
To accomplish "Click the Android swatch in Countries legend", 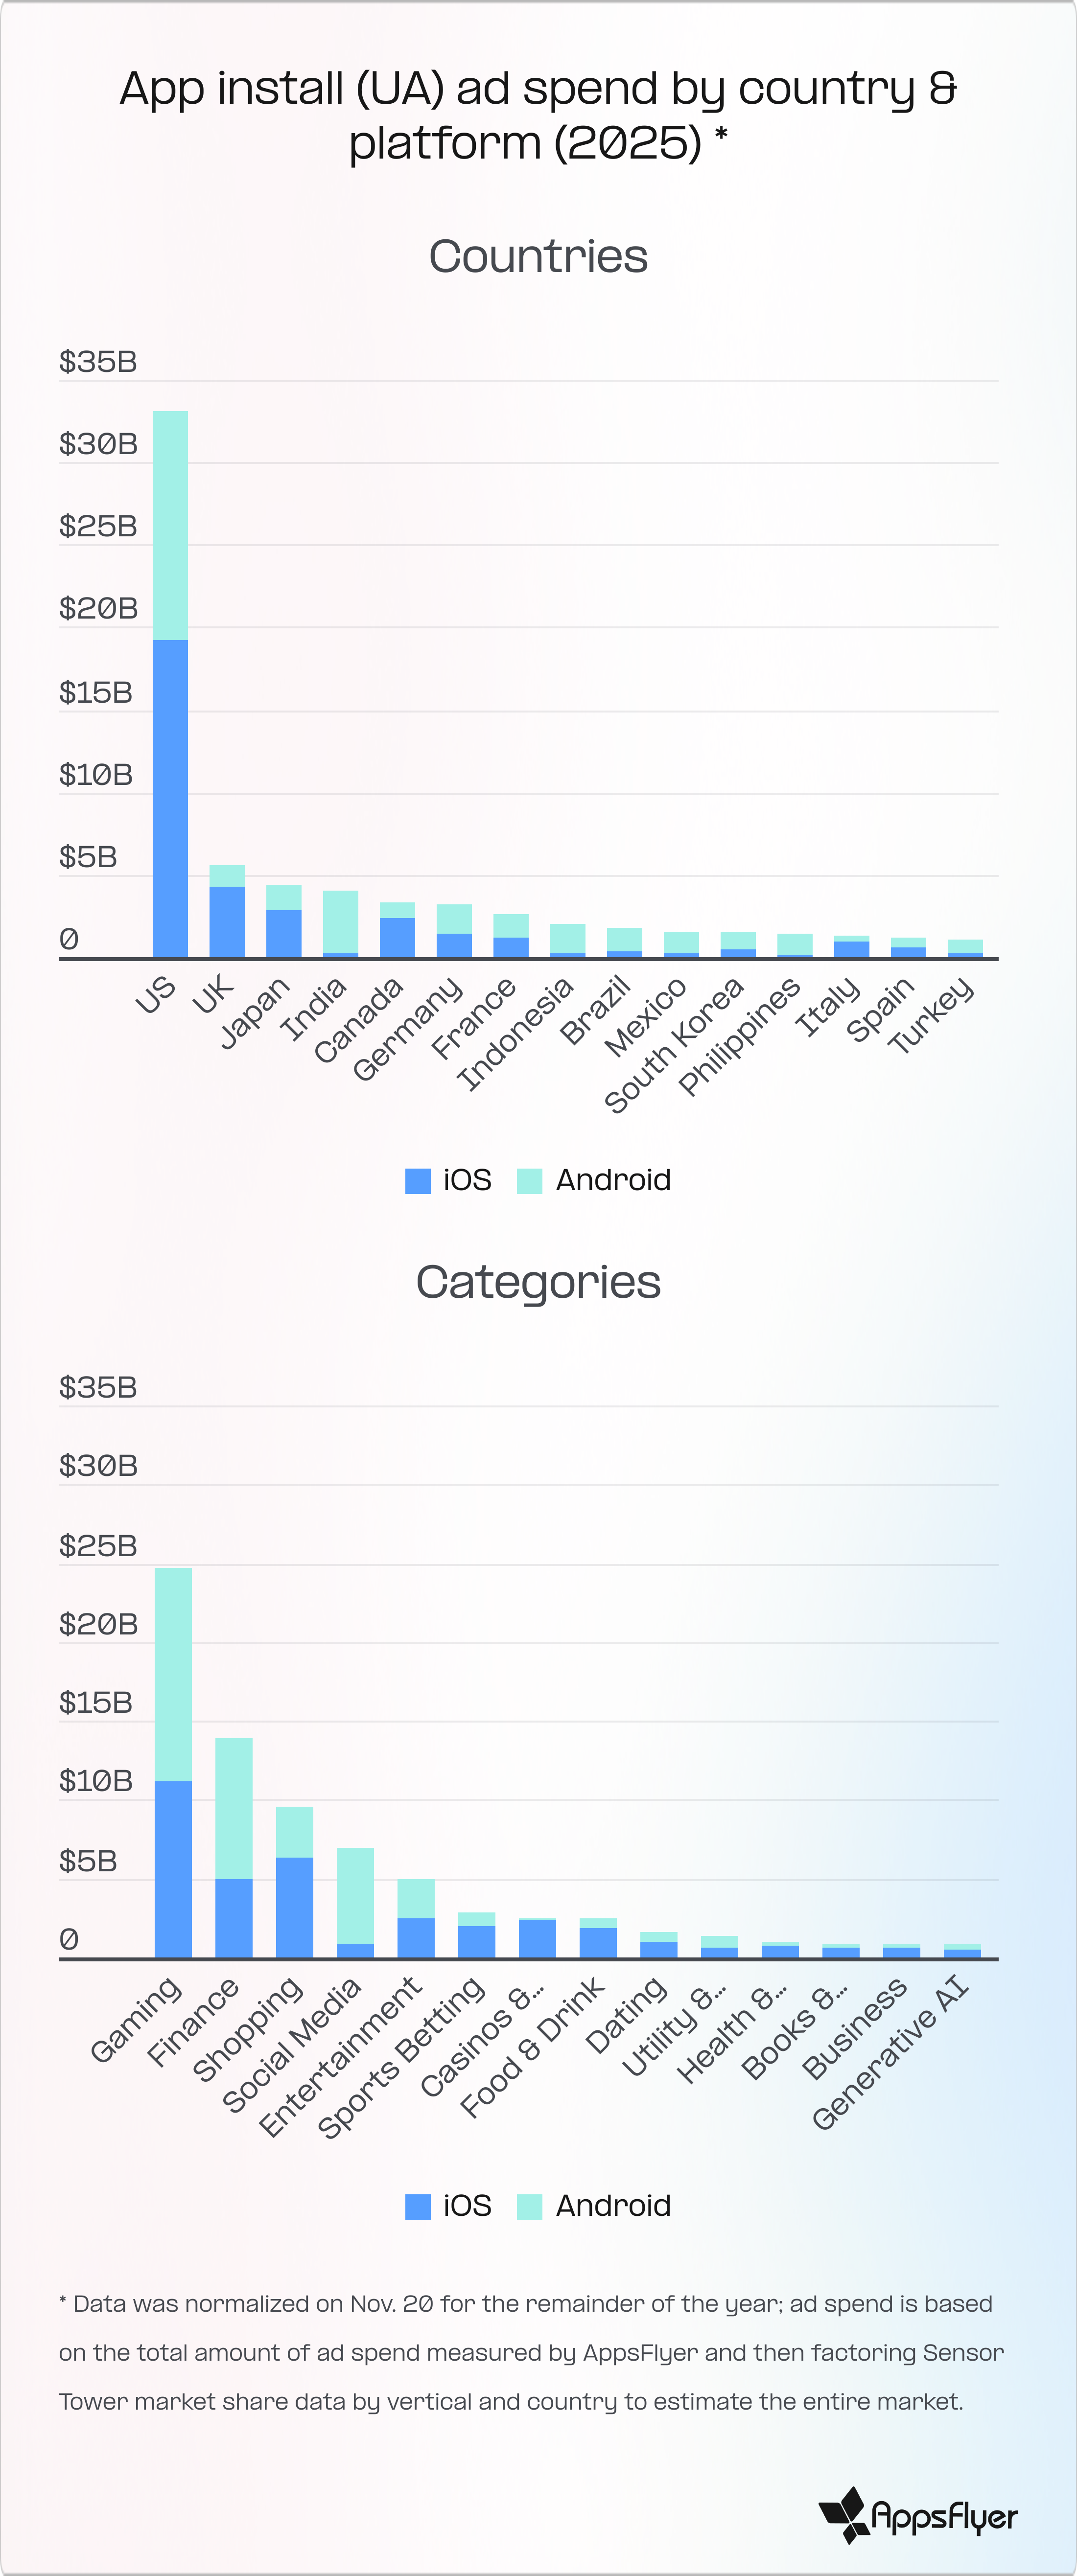I will coord(529,1181).
